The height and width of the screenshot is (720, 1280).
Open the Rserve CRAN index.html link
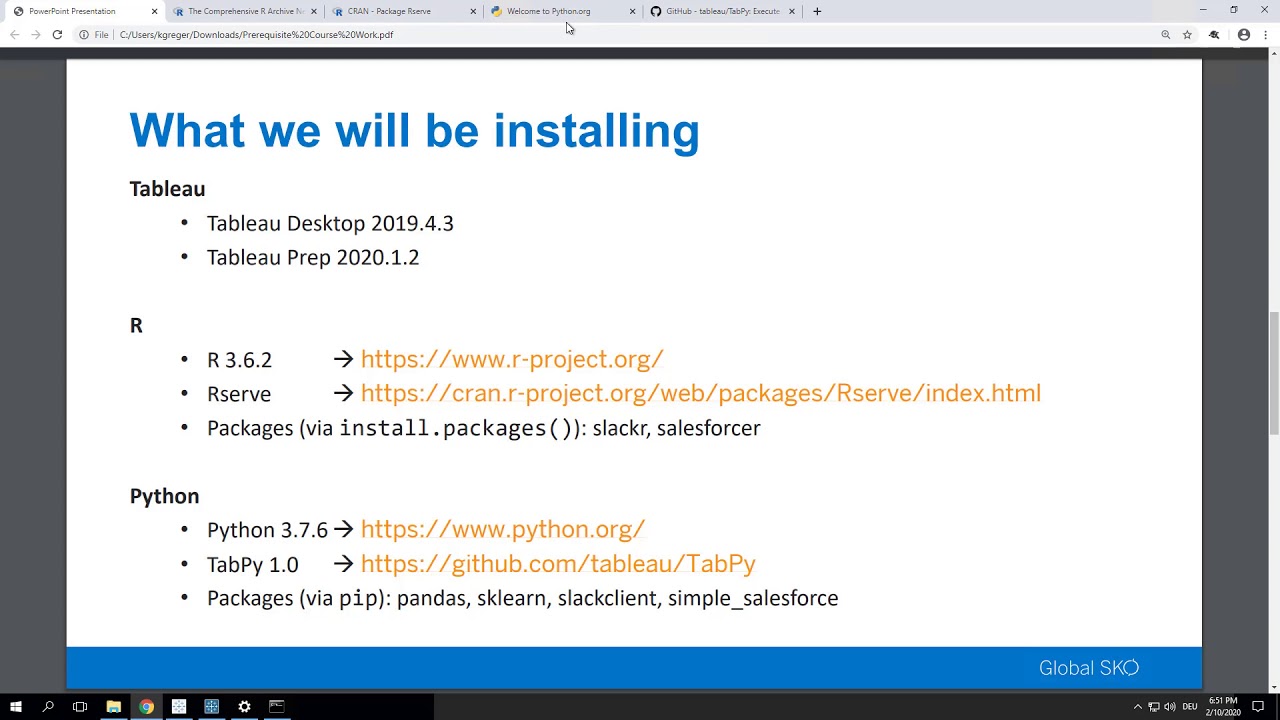[700, 393]
